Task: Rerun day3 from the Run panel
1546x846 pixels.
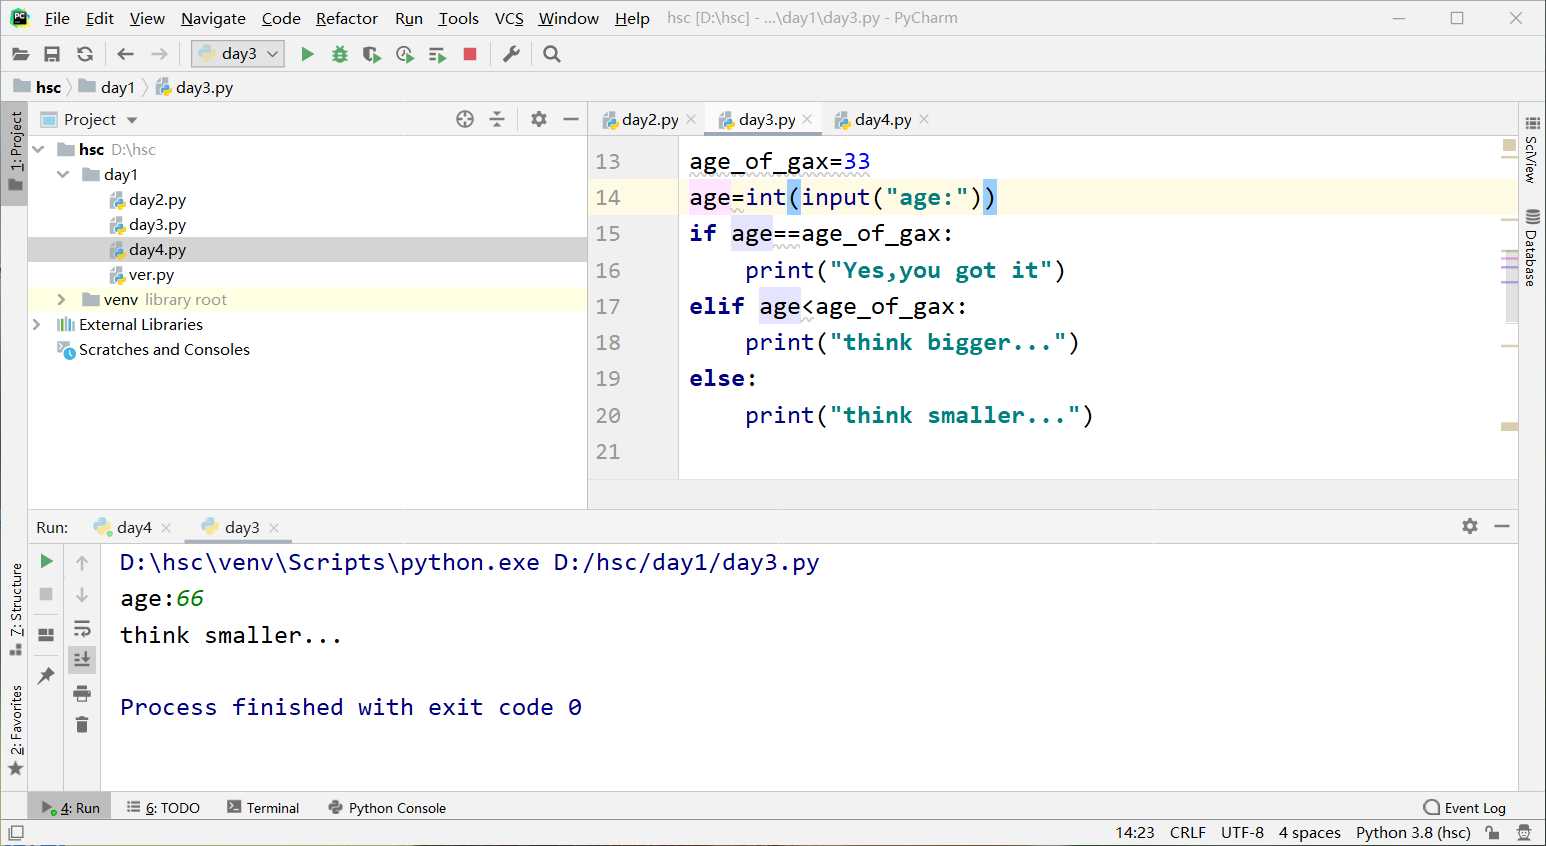Action: pyautogui.click(x=46, y=561)
